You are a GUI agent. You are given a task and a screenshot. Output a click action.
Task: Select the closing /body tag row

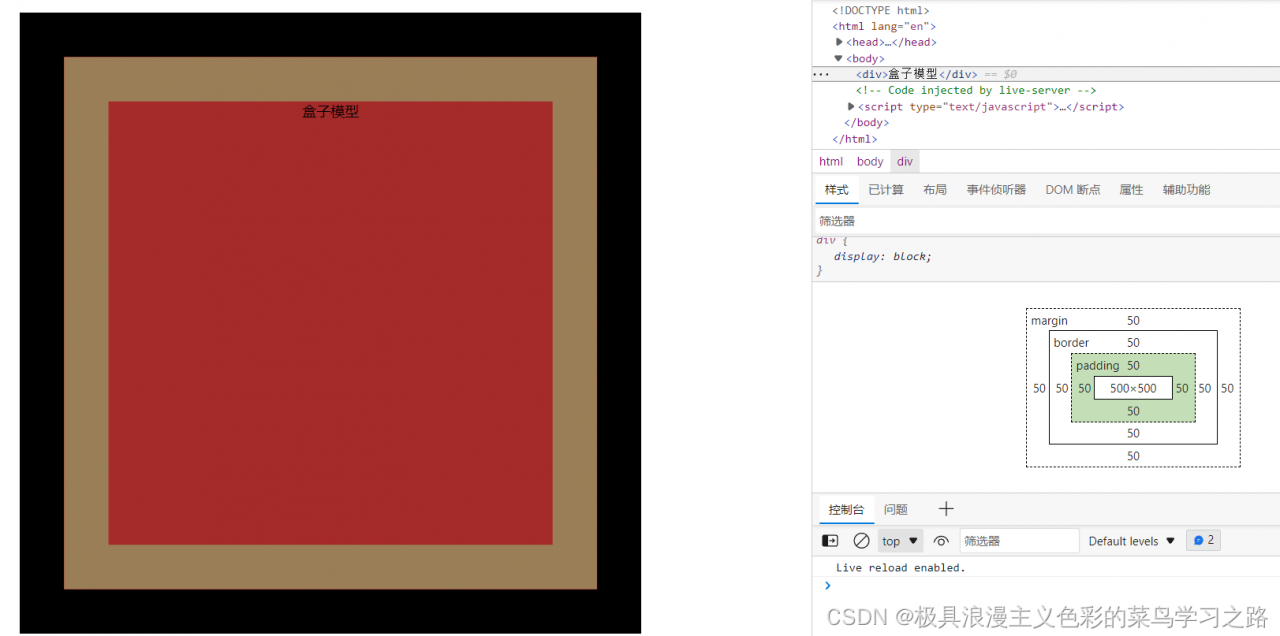pos(866,122)
